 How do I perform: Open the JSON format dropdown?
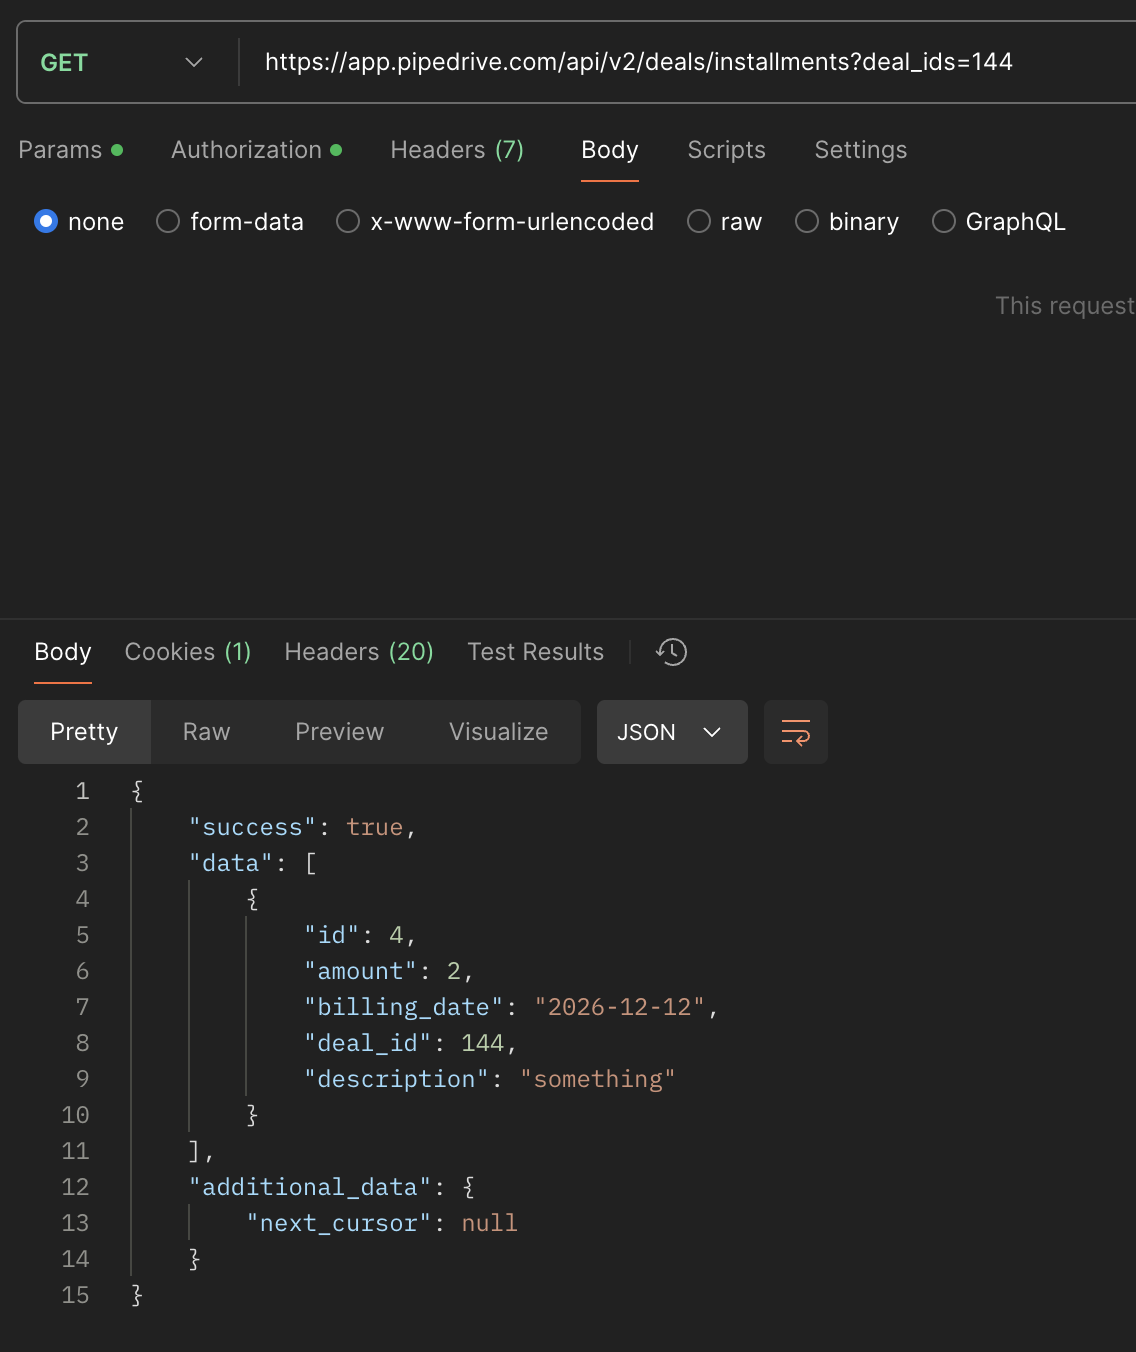pos(671,732)
